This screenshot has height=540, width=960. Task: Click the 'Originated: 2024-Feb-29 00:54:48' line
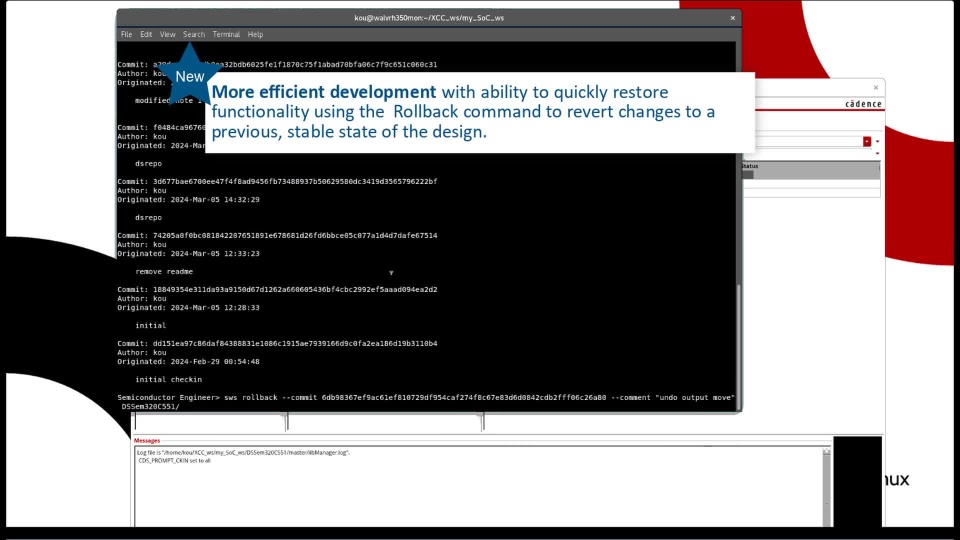[189, 362]
